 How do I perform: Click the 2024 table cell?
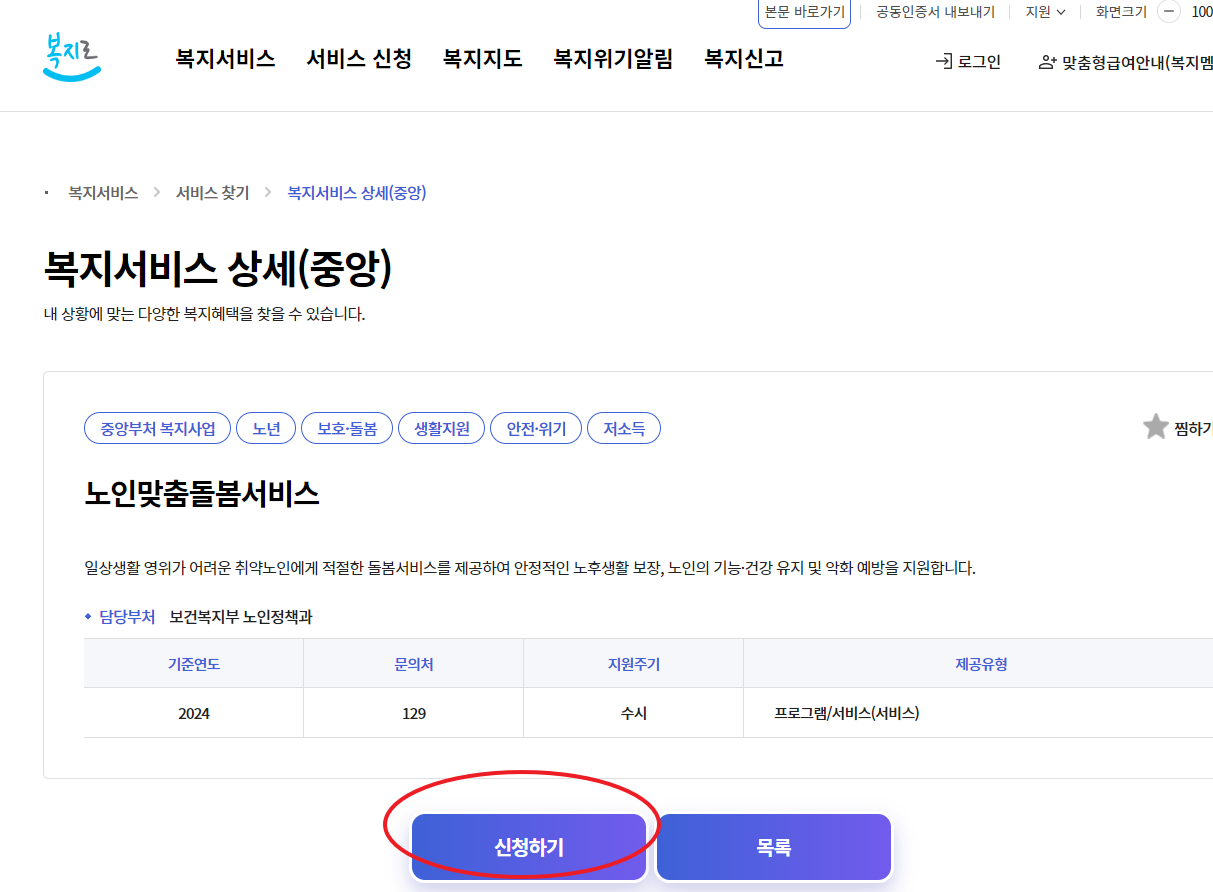[194, 713]
